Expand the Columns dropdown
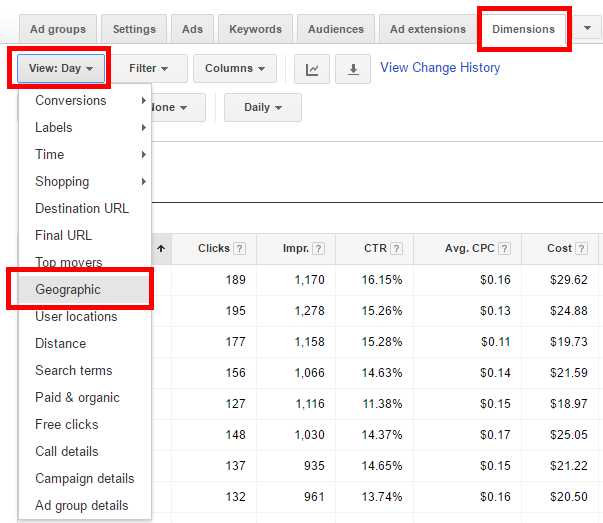 234,69
